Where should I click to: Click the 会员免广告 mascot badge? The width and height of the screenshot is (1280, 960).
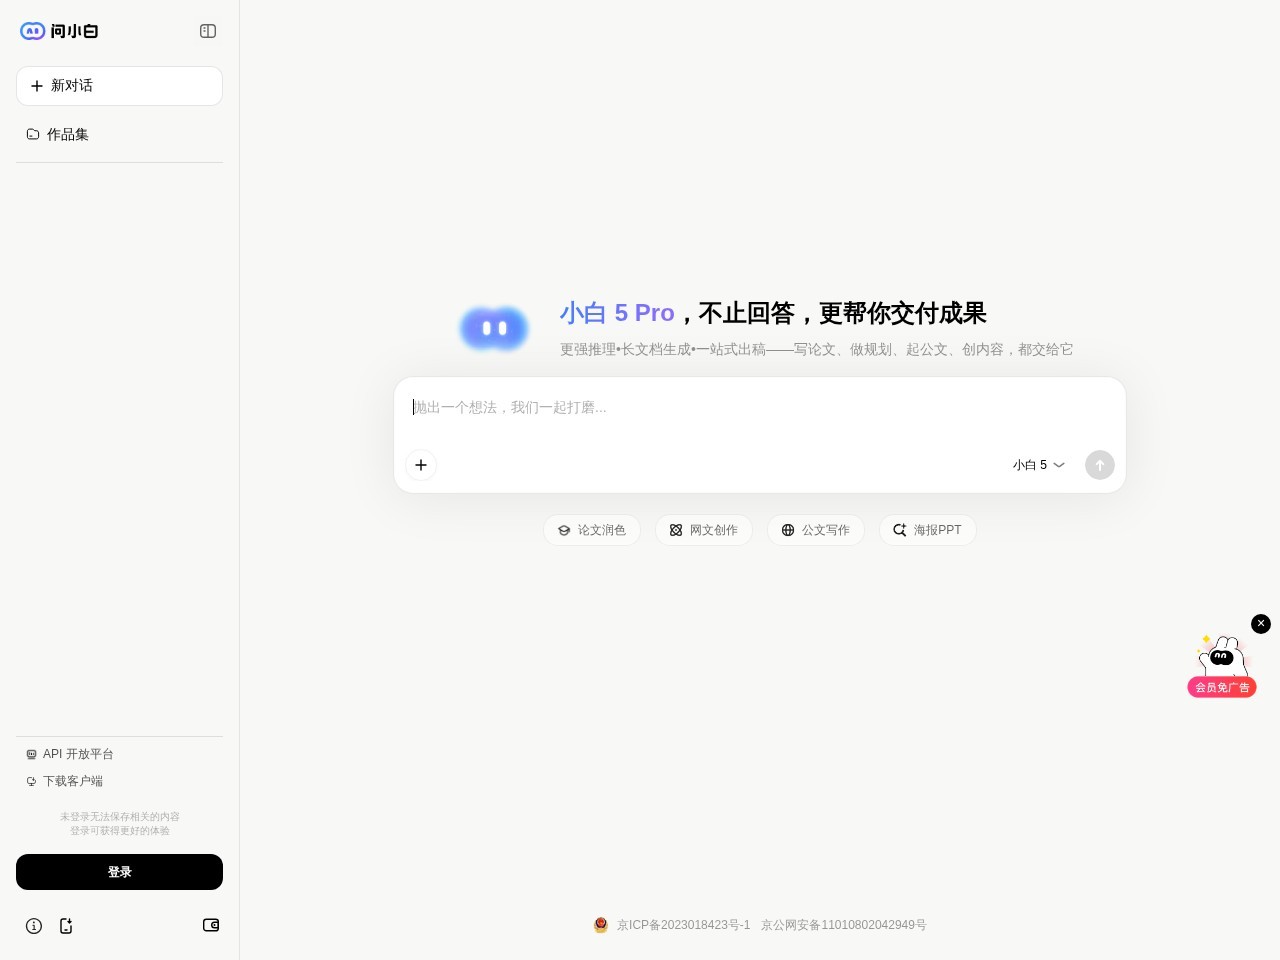[1222, 667]
